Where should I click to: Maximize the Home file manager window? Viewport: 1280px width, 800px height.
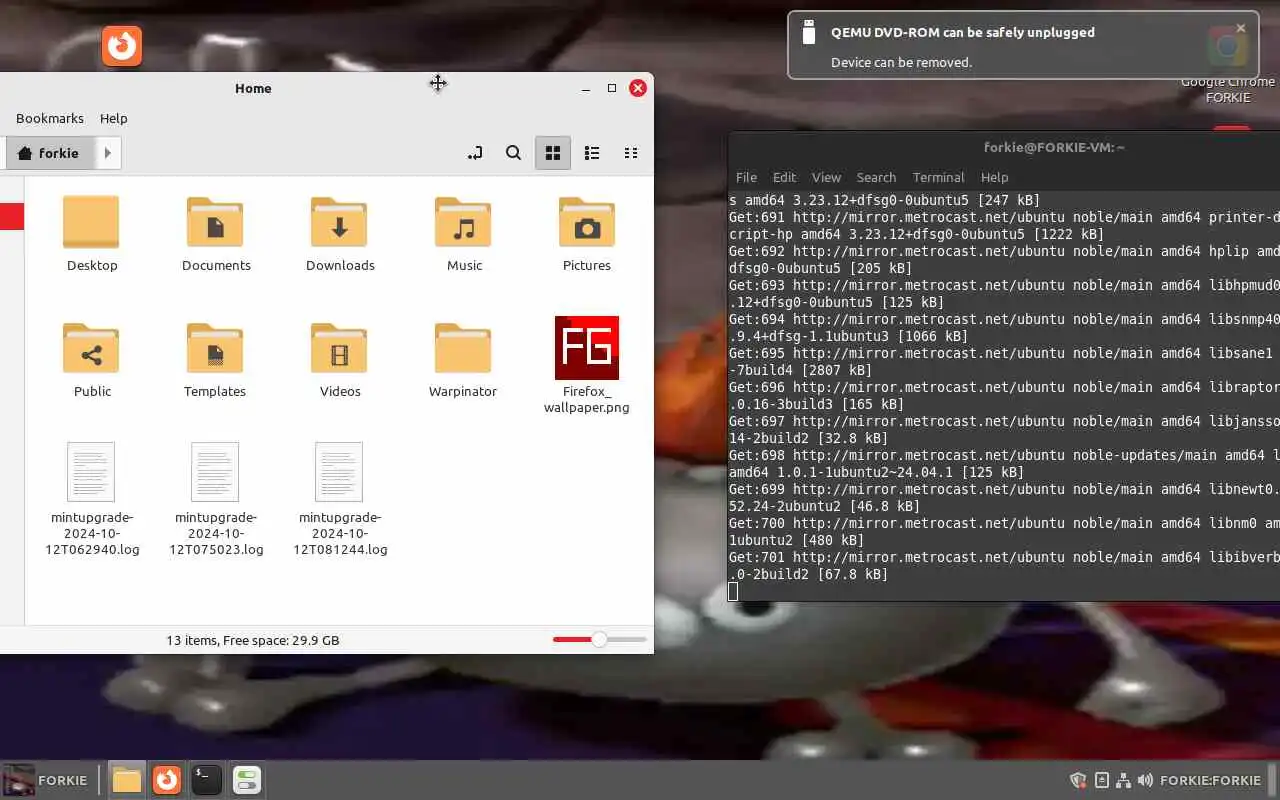pyautogui.click(x=612, y=88)
